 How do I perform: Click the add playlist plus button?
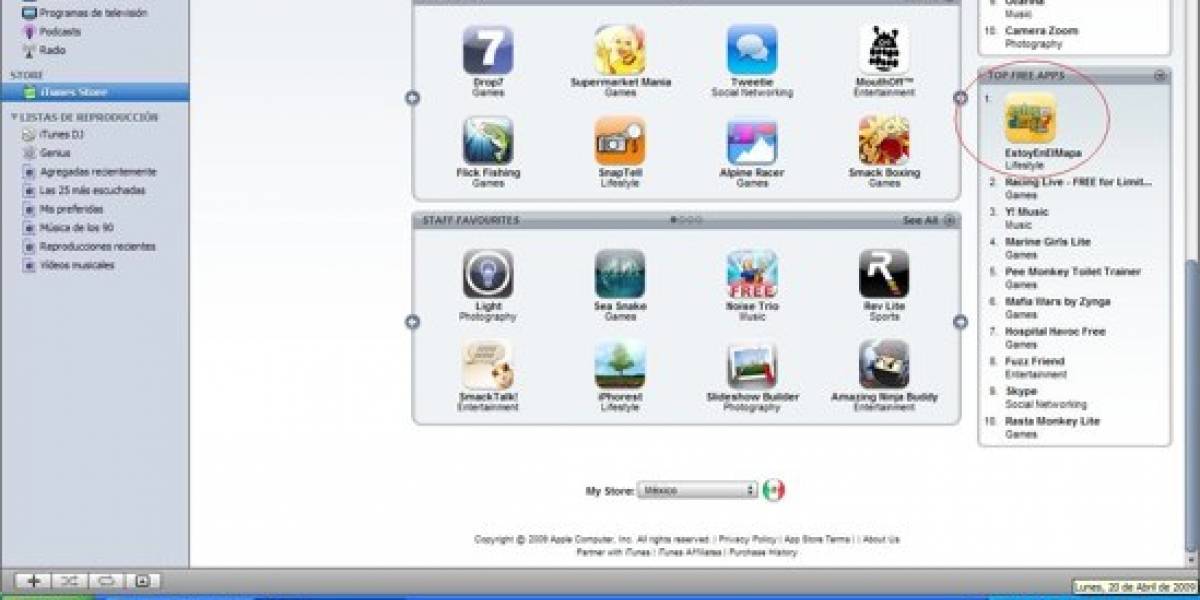tap(33, 580)
